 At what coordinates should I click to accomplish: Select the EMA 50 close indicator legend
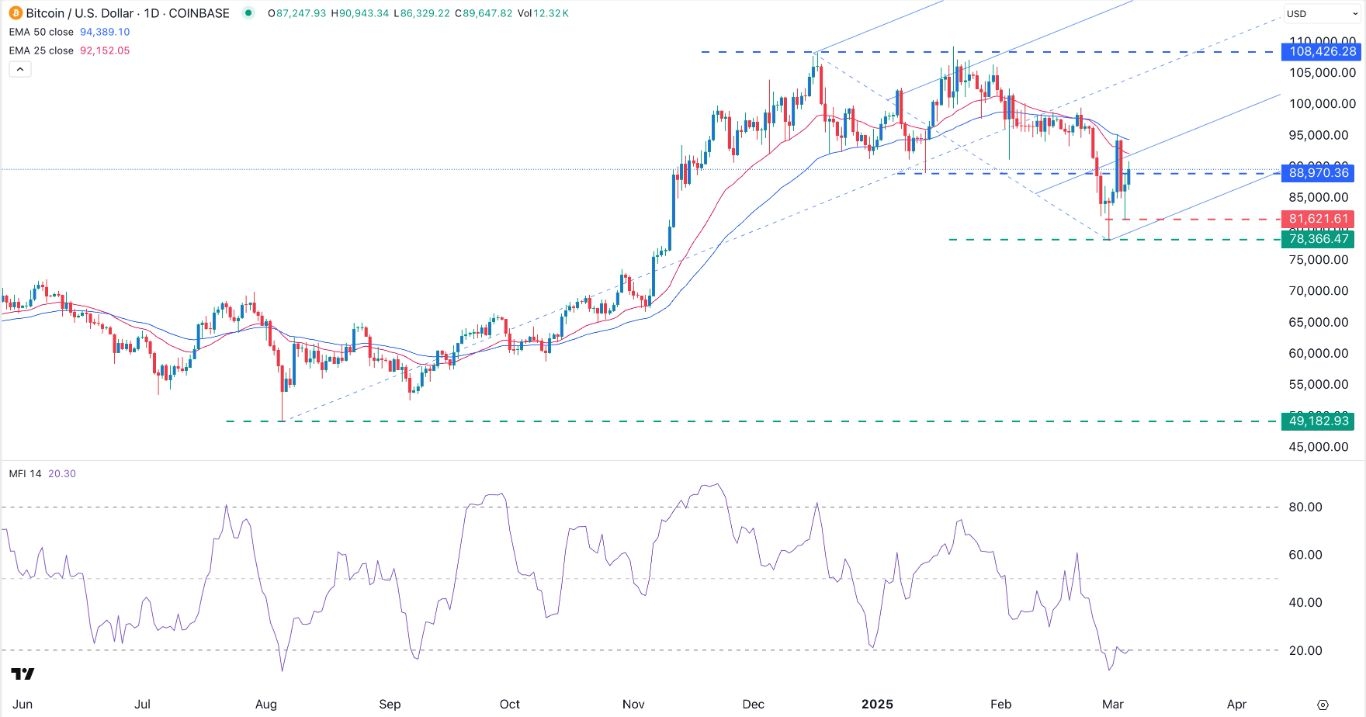coord(43,32)
